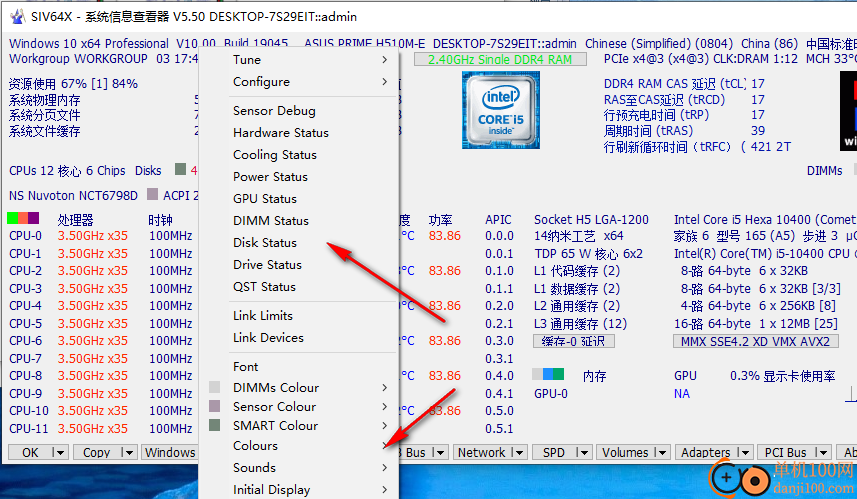Click the Workgroup WORKGROUP text

point(78,58)
